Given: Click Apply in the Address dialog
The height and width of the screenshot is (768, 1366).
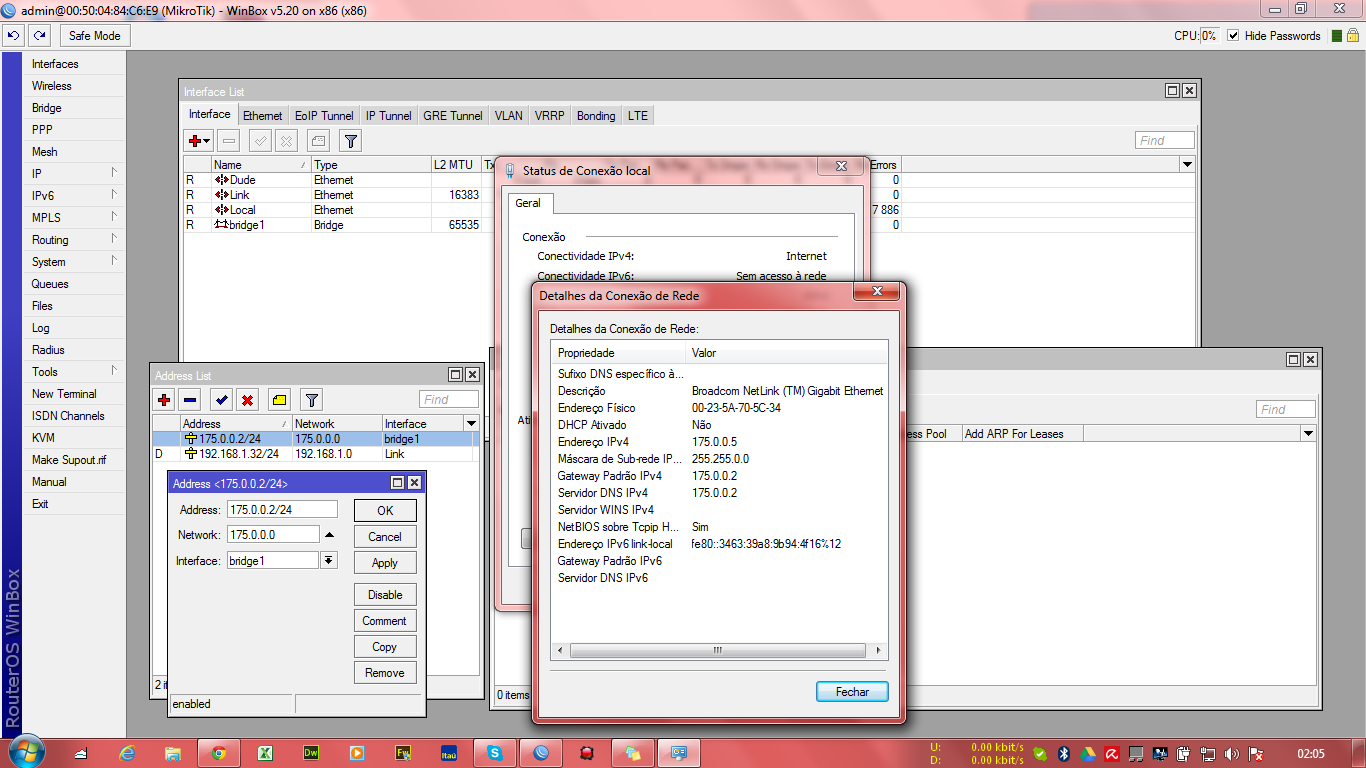Looking at the screenshot, I should pos(385,563).
